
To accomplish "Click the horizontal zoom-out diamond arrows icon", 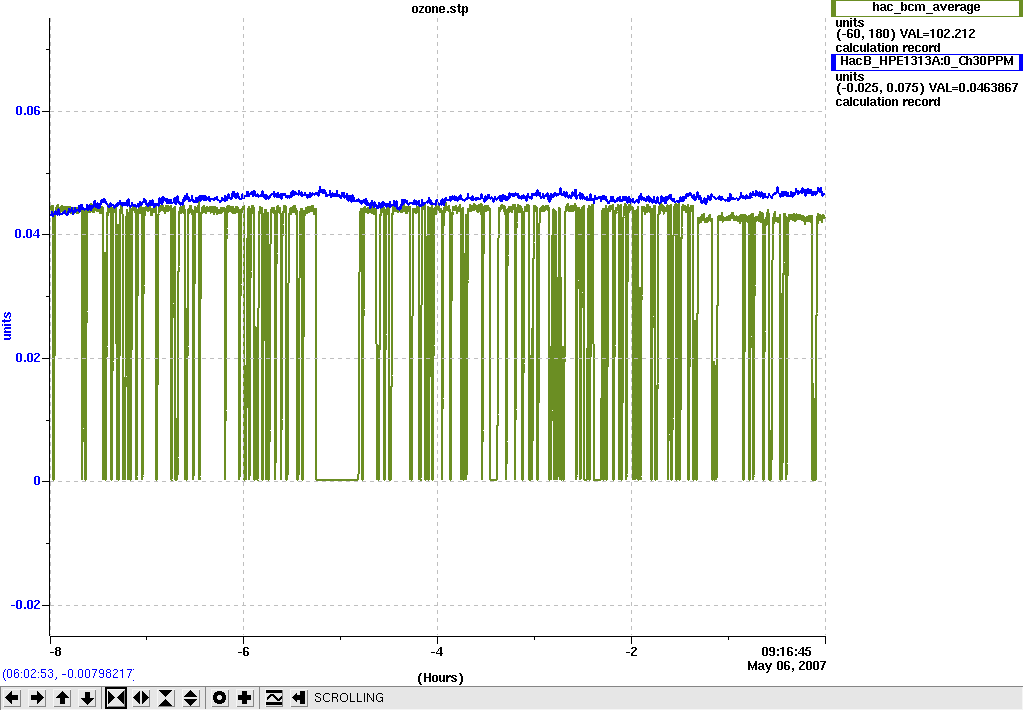I will [x=141, y=698].
